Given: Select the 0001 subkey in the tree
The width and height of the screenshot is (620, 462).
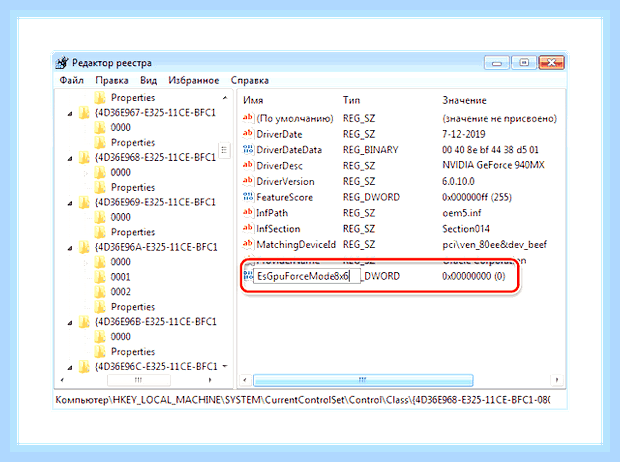Looking at the screenshot, I should pos(120,277).
